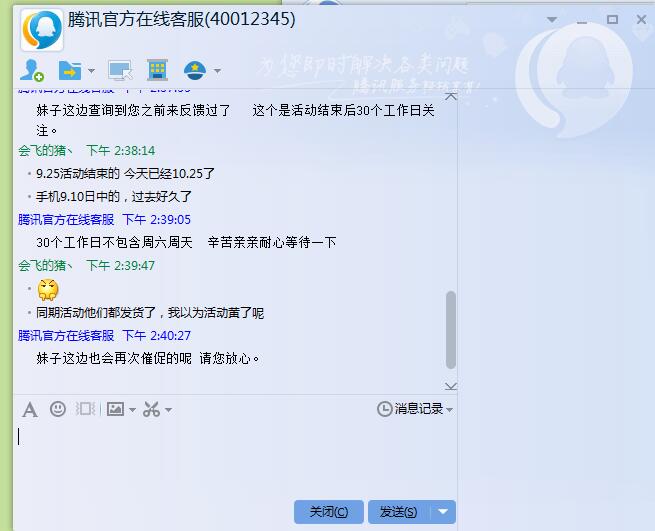
Task: Click the add friend icon
Action: pyautogui.click(x=32, y=70)
